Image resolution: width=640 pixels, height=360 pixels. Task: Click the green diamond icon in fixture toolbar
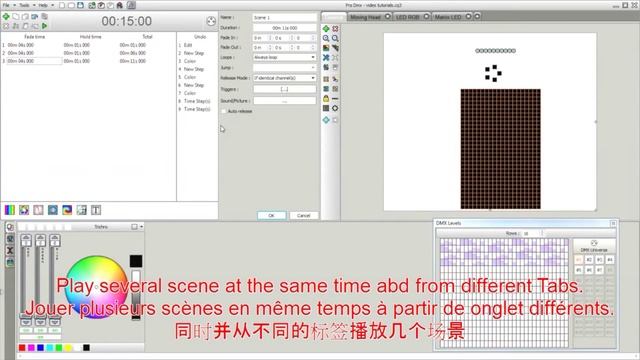[326, 29]
